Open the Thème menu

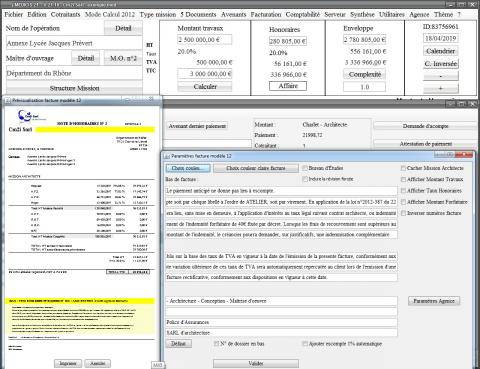(x=443, y=15)
